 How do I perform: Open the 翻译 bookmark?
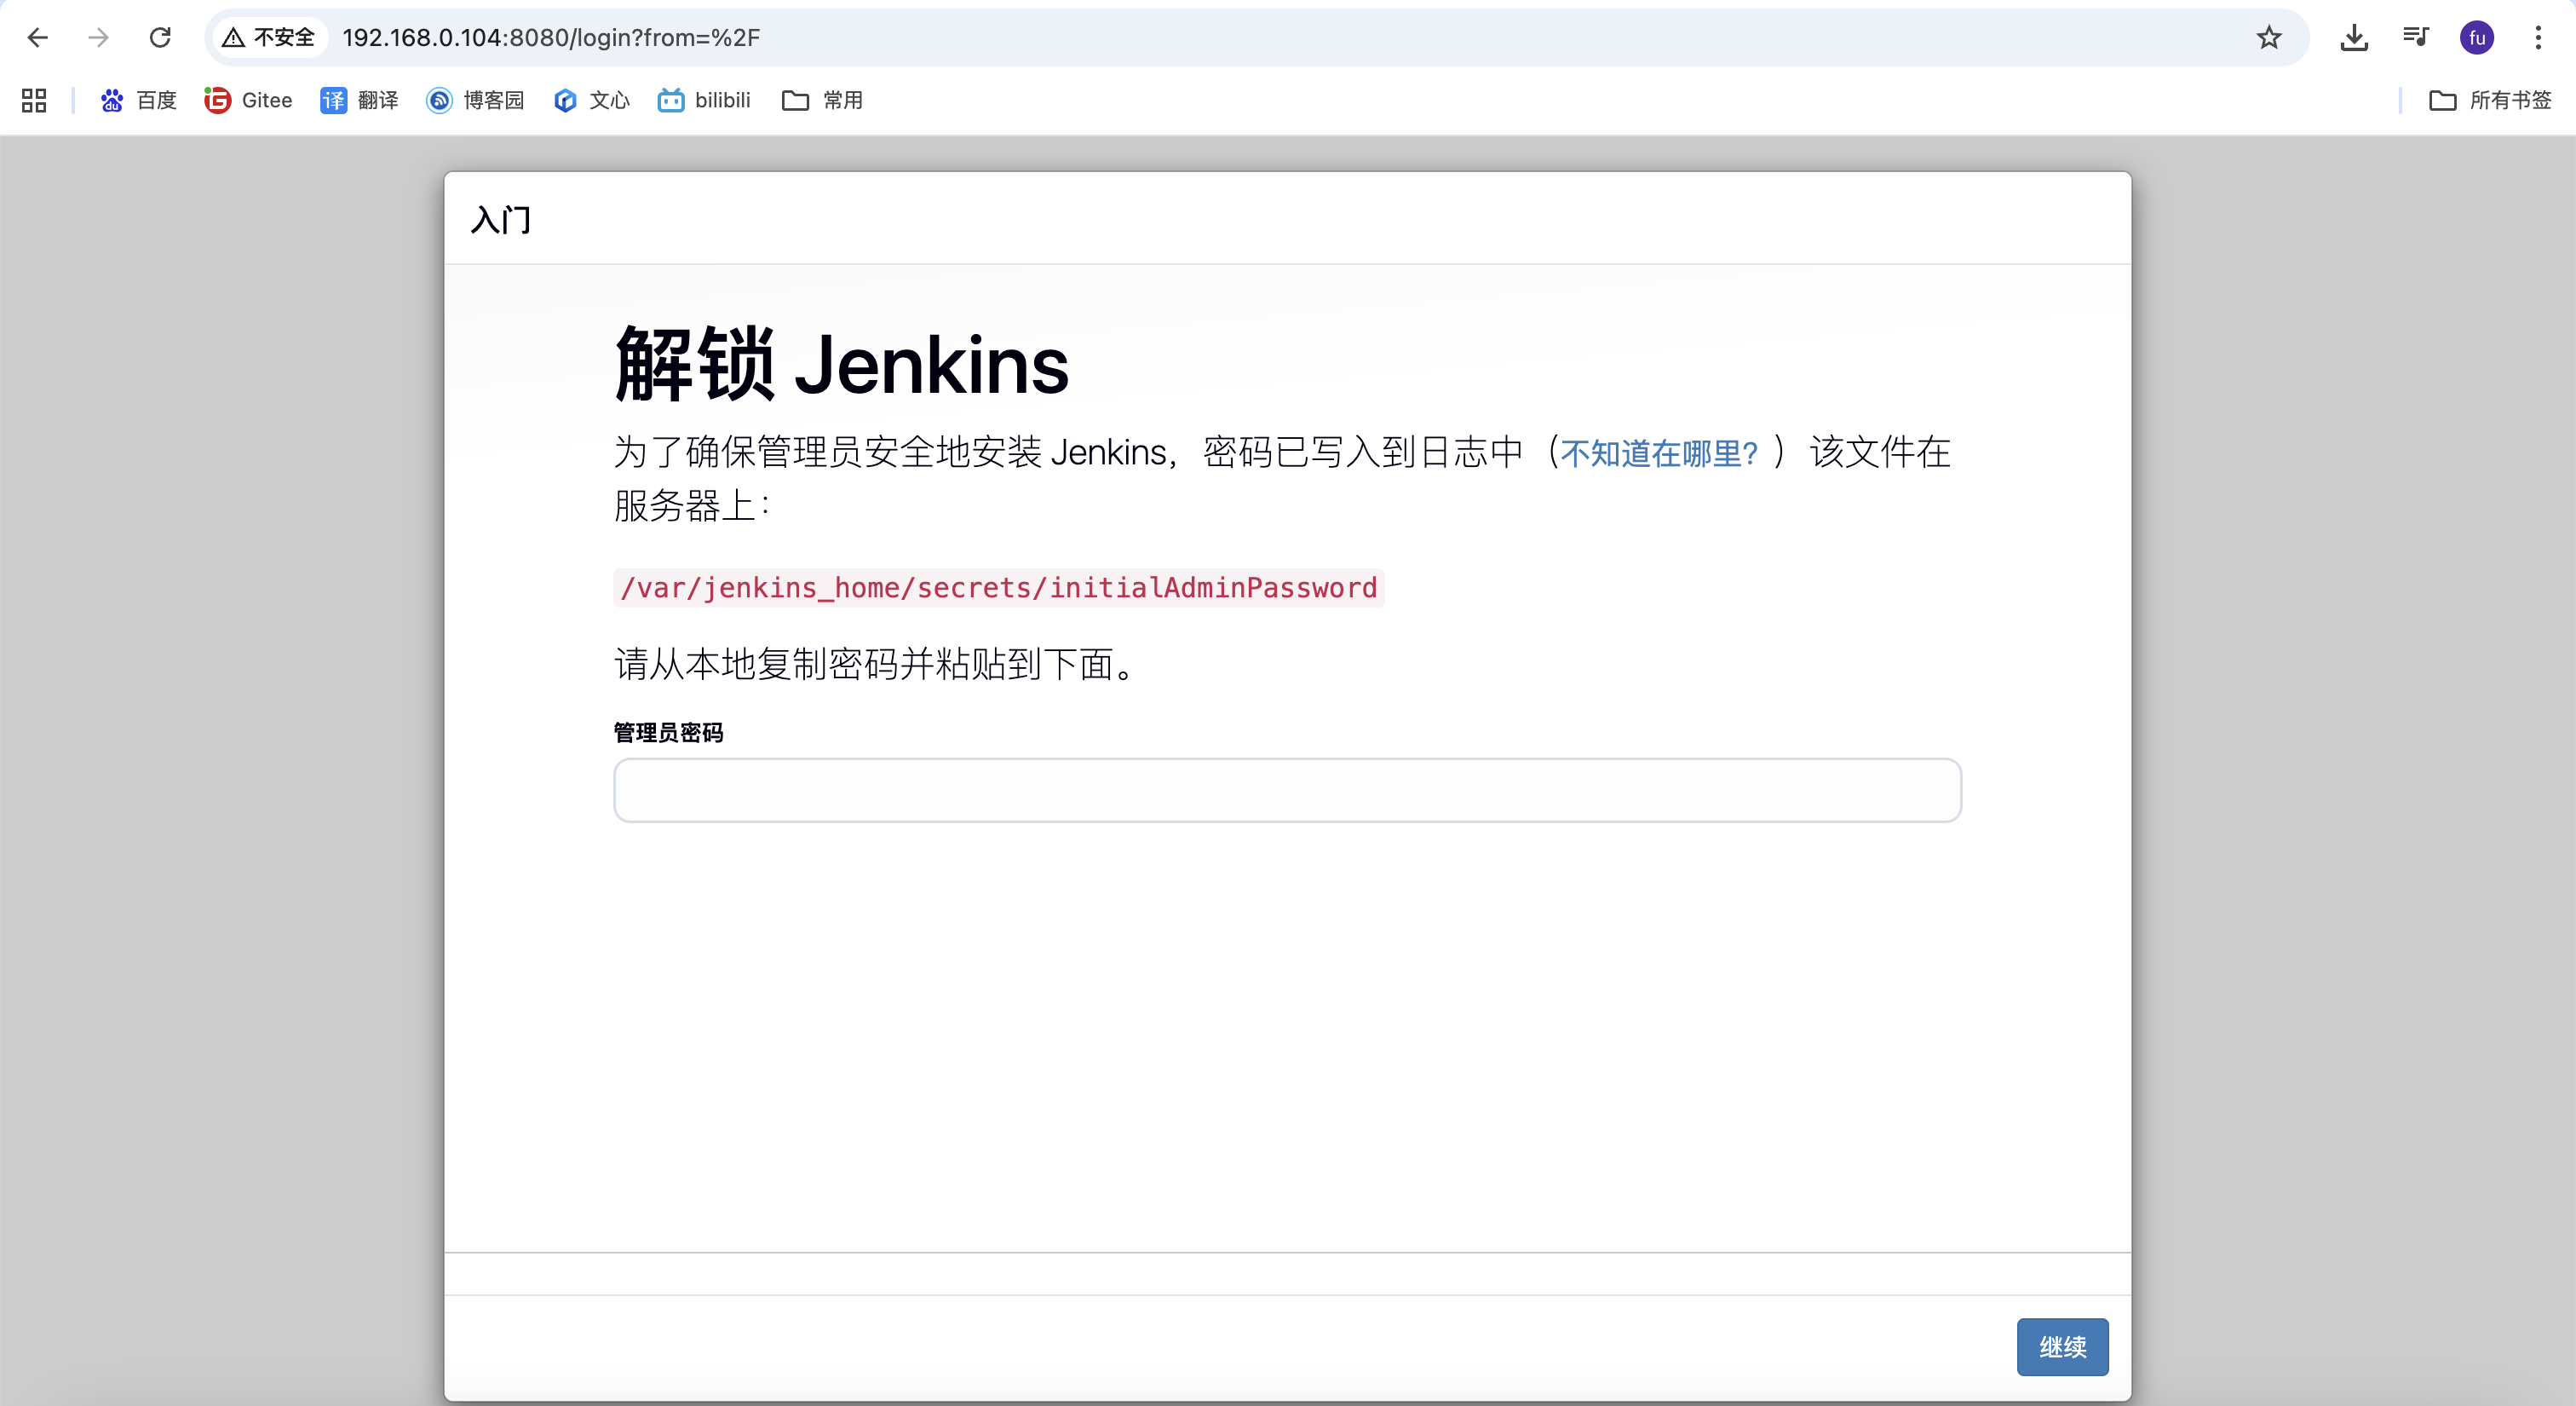(359, 100)
